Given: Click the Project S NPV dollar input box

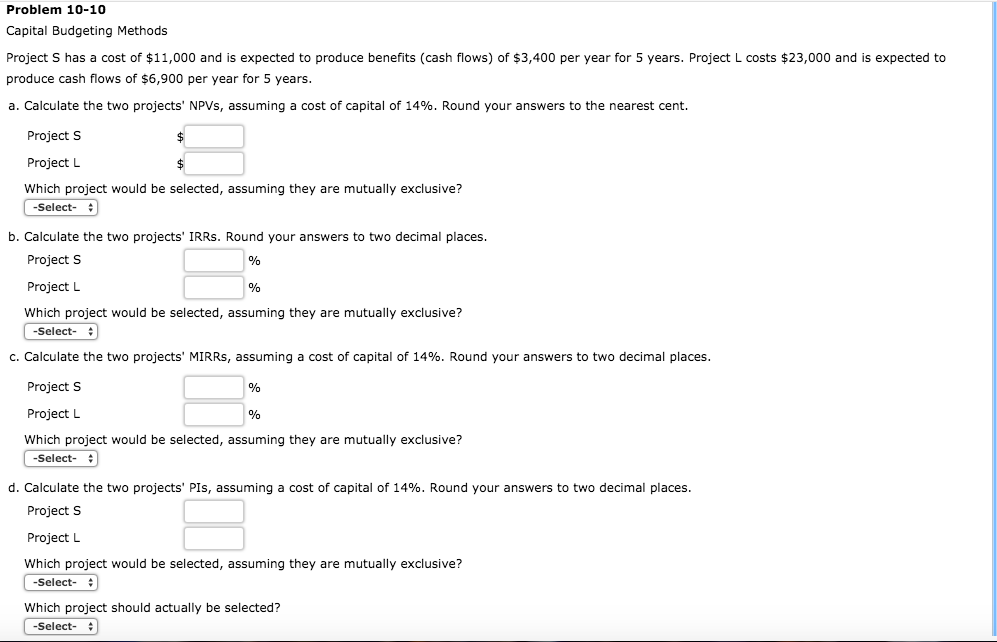Looking at the screenshot, I should (x=213, y=136).
